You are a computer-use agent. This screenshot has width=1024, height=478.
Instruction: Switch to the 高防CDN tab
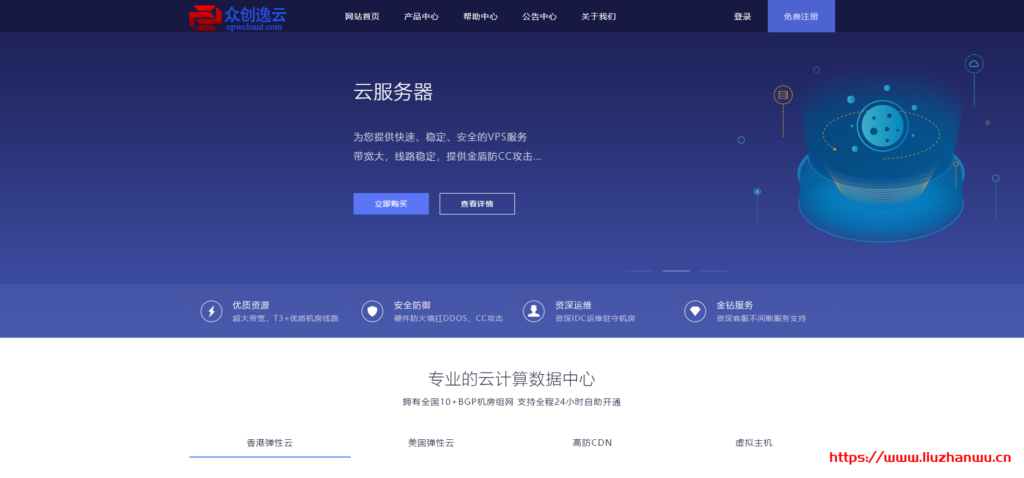[592, 443]
